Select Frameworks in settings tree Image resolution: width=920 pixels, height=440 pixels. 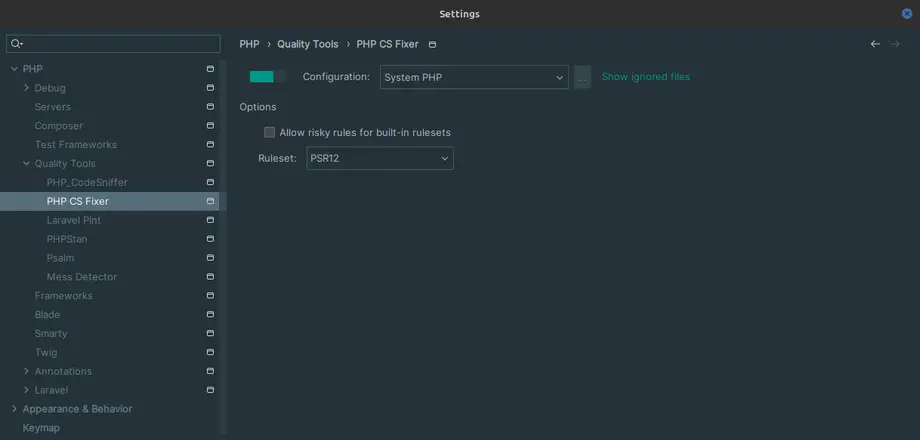[x=63, y=296]
